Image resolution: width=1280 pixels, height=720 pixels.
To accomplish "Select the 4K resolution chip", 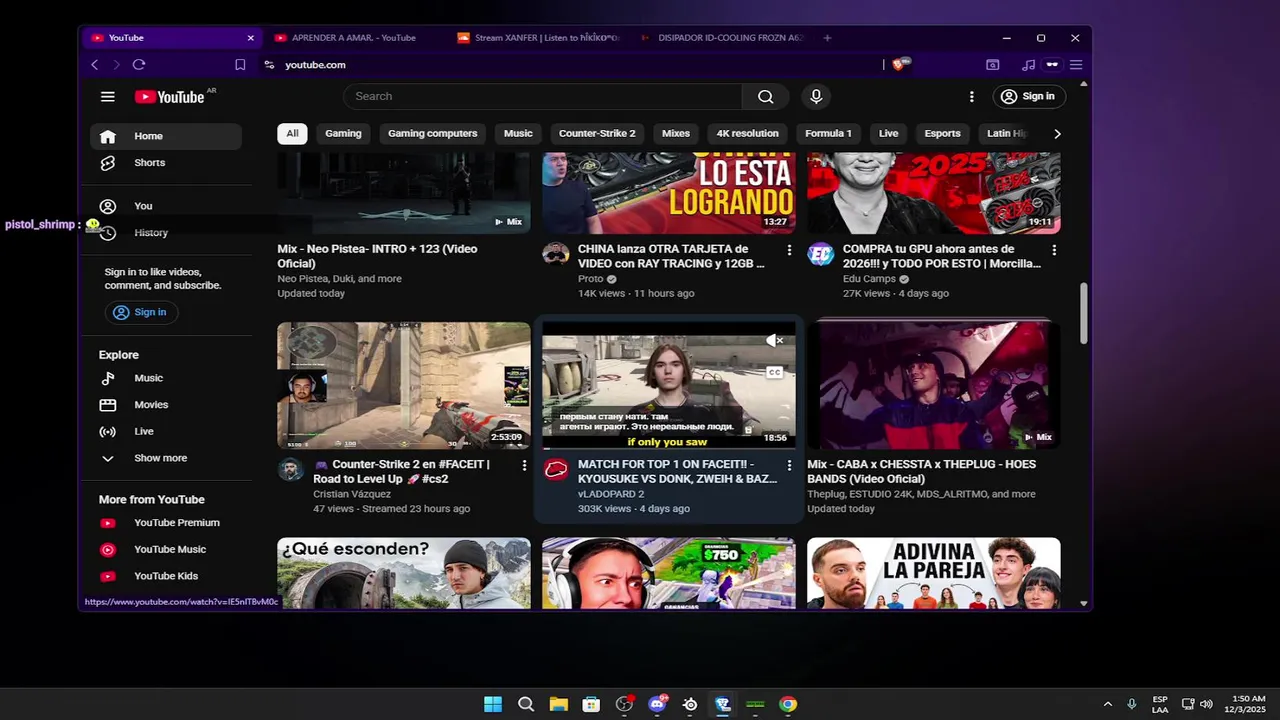I will point(747,133).
